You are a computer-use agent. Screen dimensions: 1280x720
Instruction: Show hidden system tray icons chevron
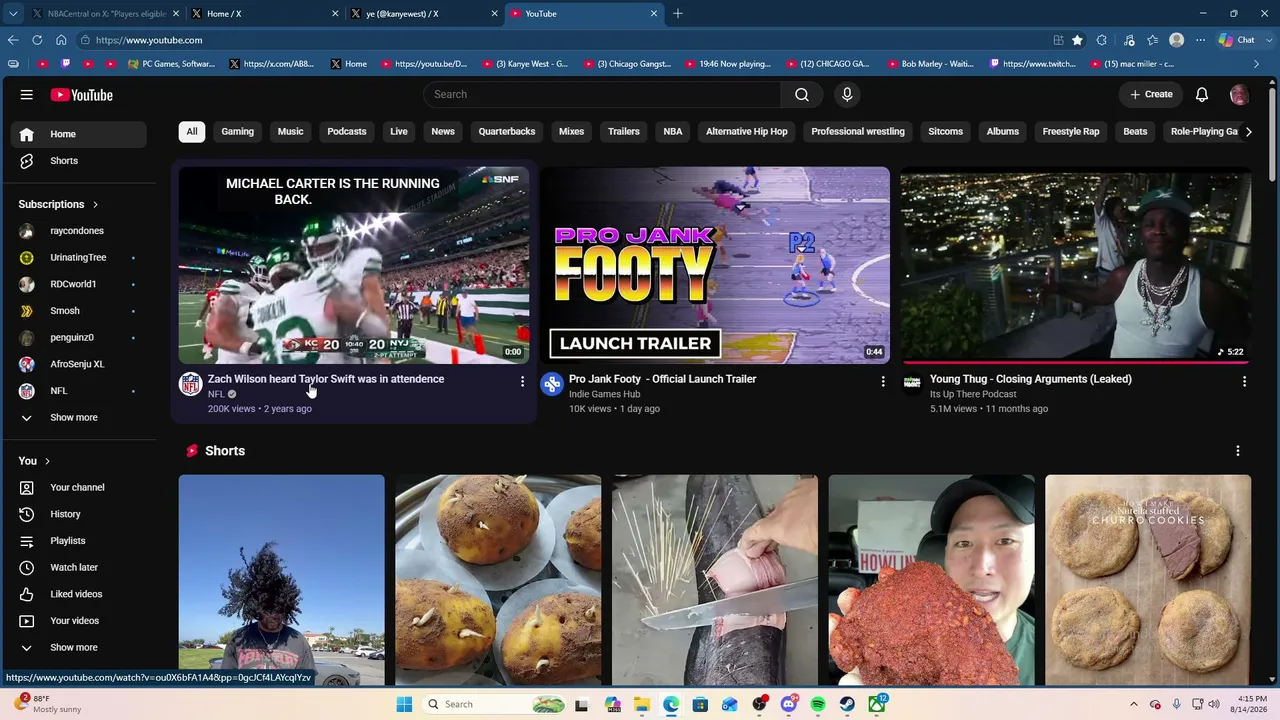[1133, 704]
